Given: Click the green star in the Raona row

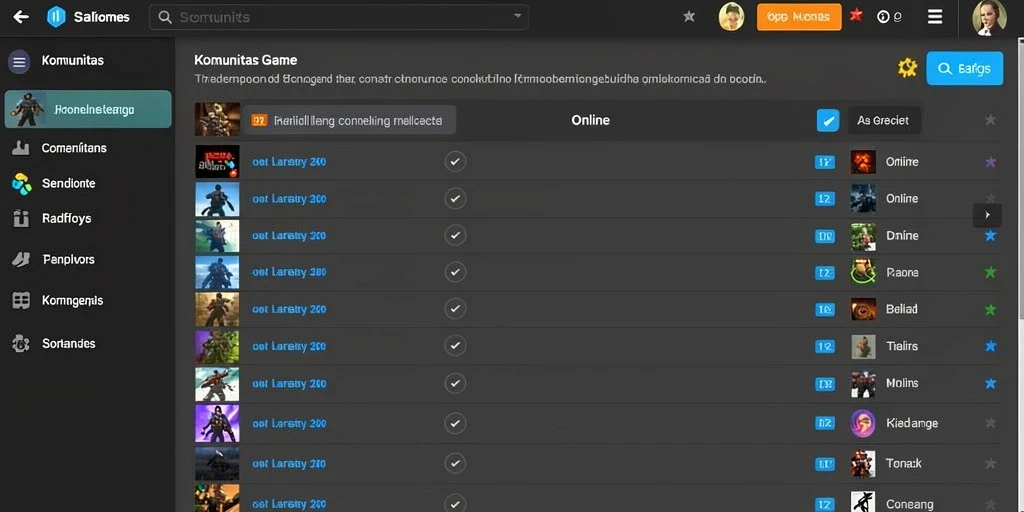Looking at the screenshot, I should (991, 272).
